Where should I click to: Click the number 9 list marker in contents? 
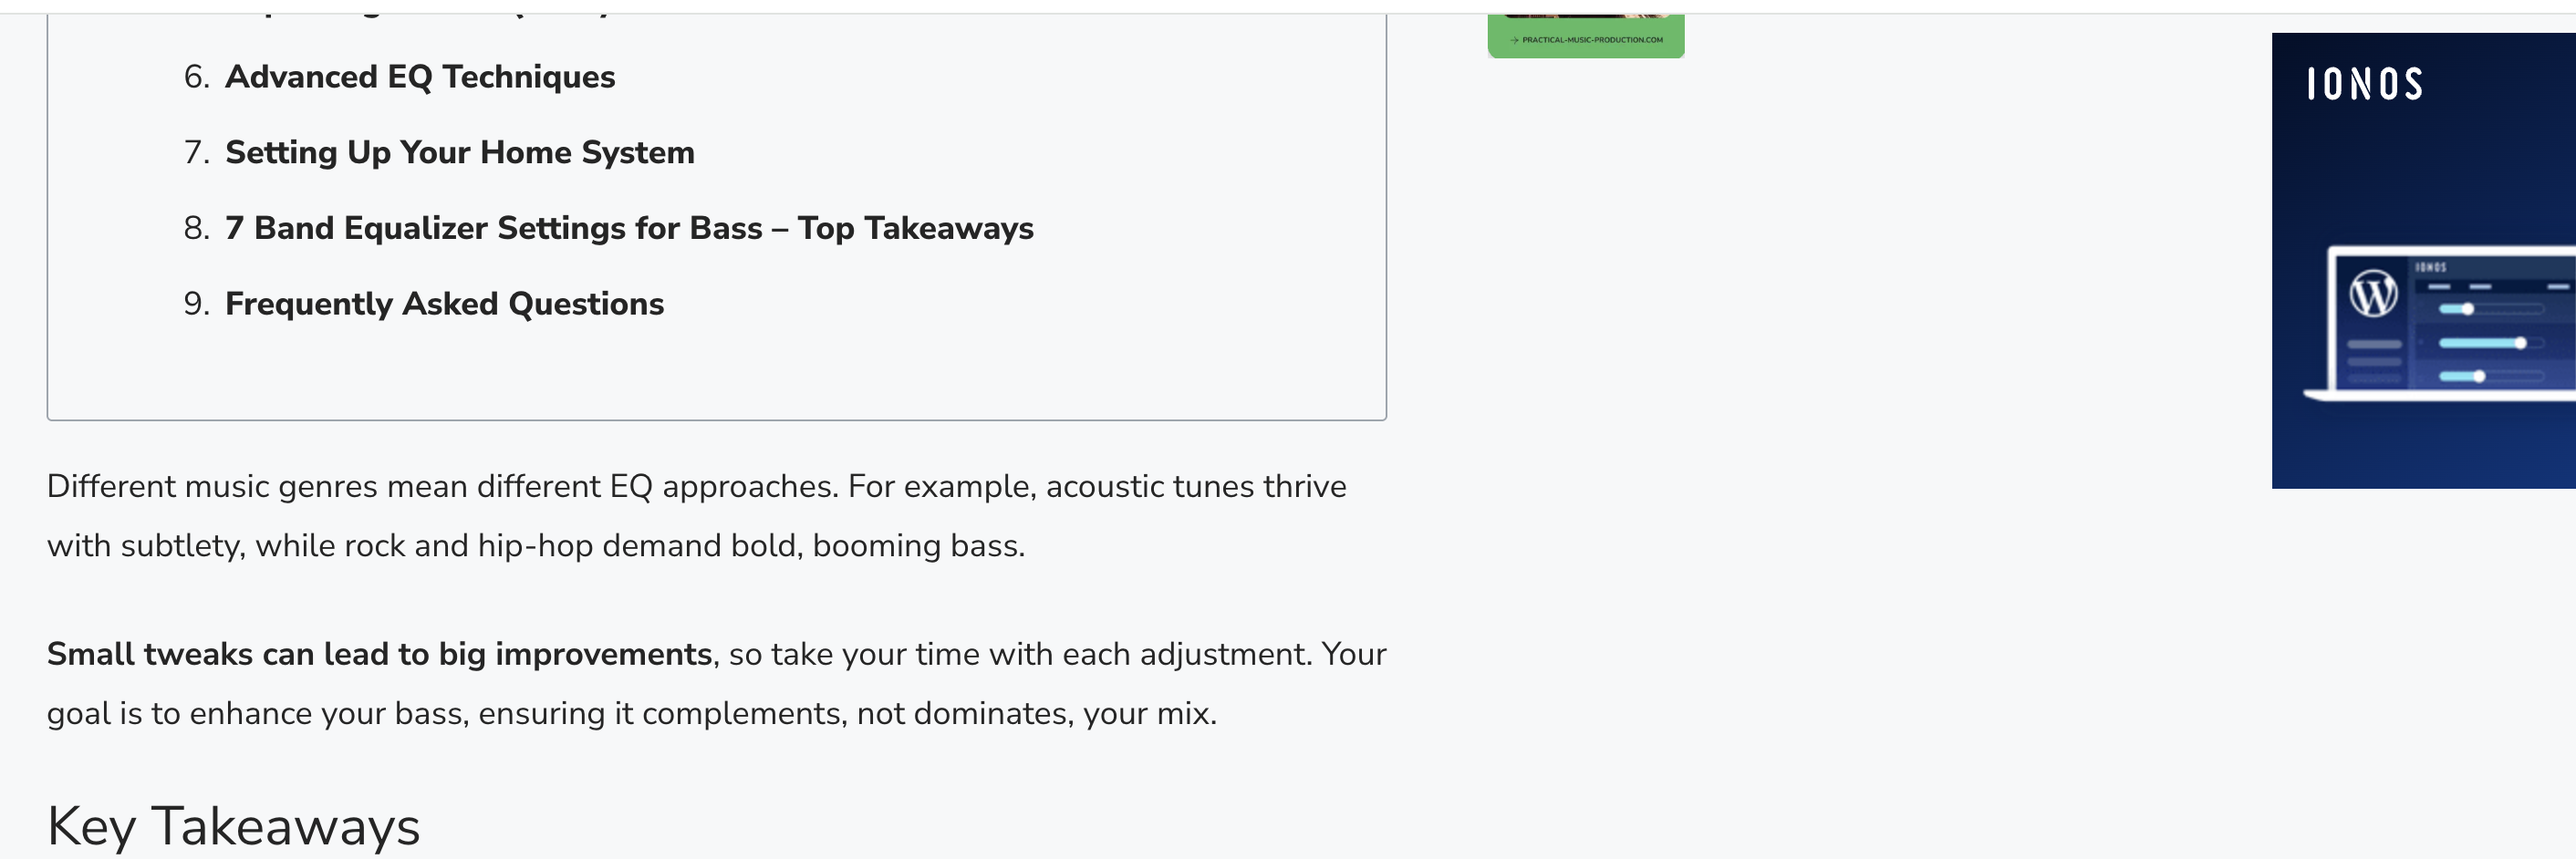(195, 303)
